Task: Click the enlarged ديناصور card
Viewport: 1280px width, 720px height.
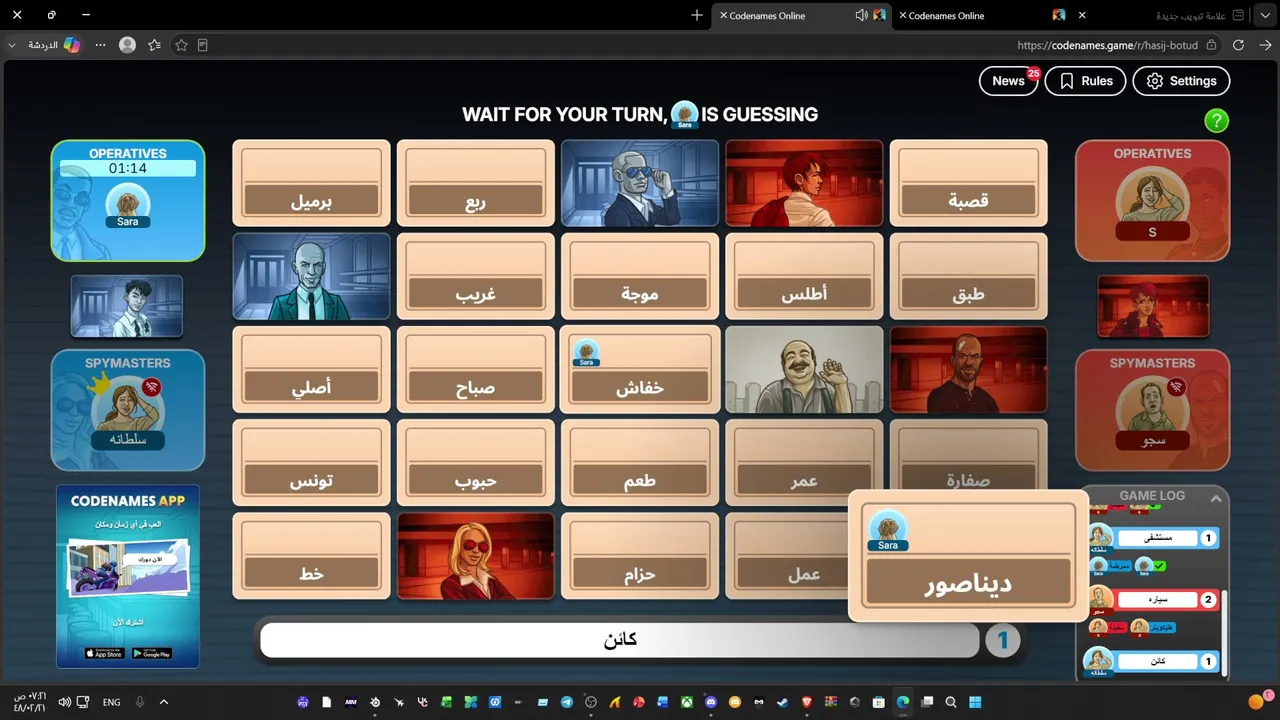Action: (x=968, y=556)
